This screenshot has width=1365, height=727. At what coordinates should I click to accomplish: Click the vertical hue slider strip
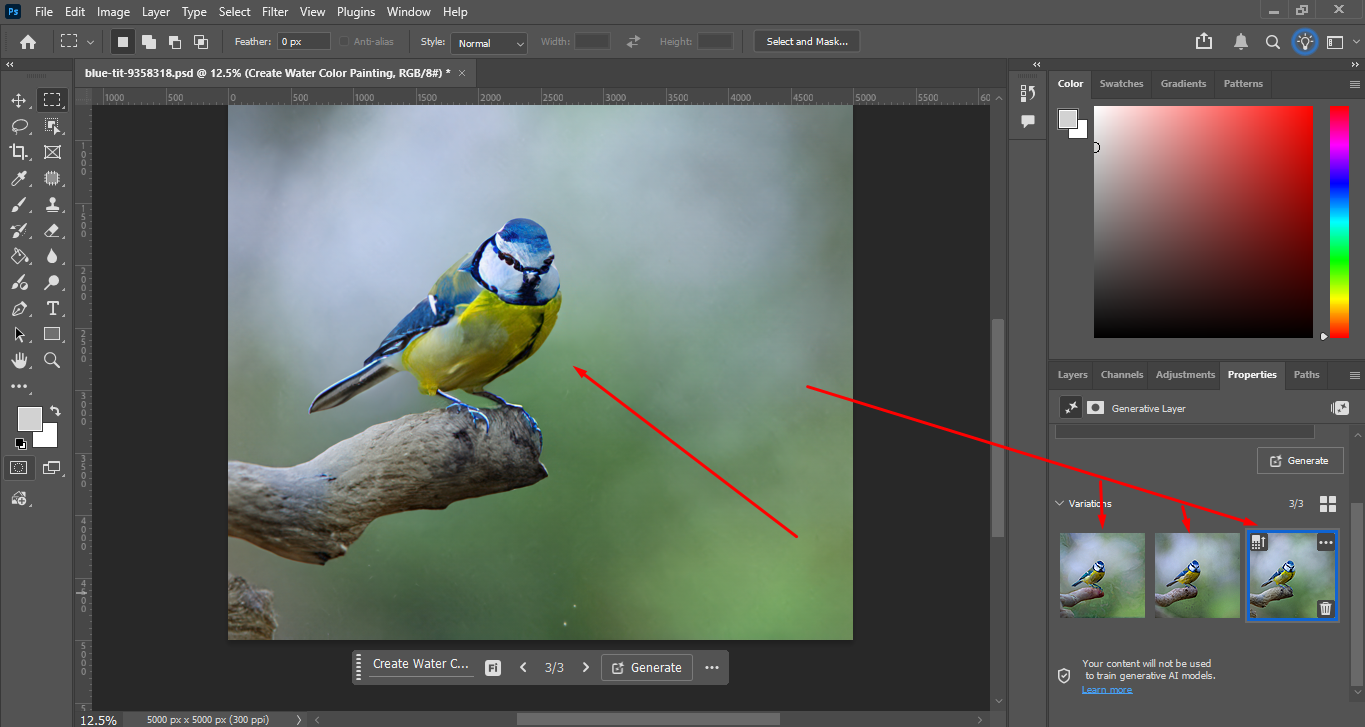(1338, 220)
